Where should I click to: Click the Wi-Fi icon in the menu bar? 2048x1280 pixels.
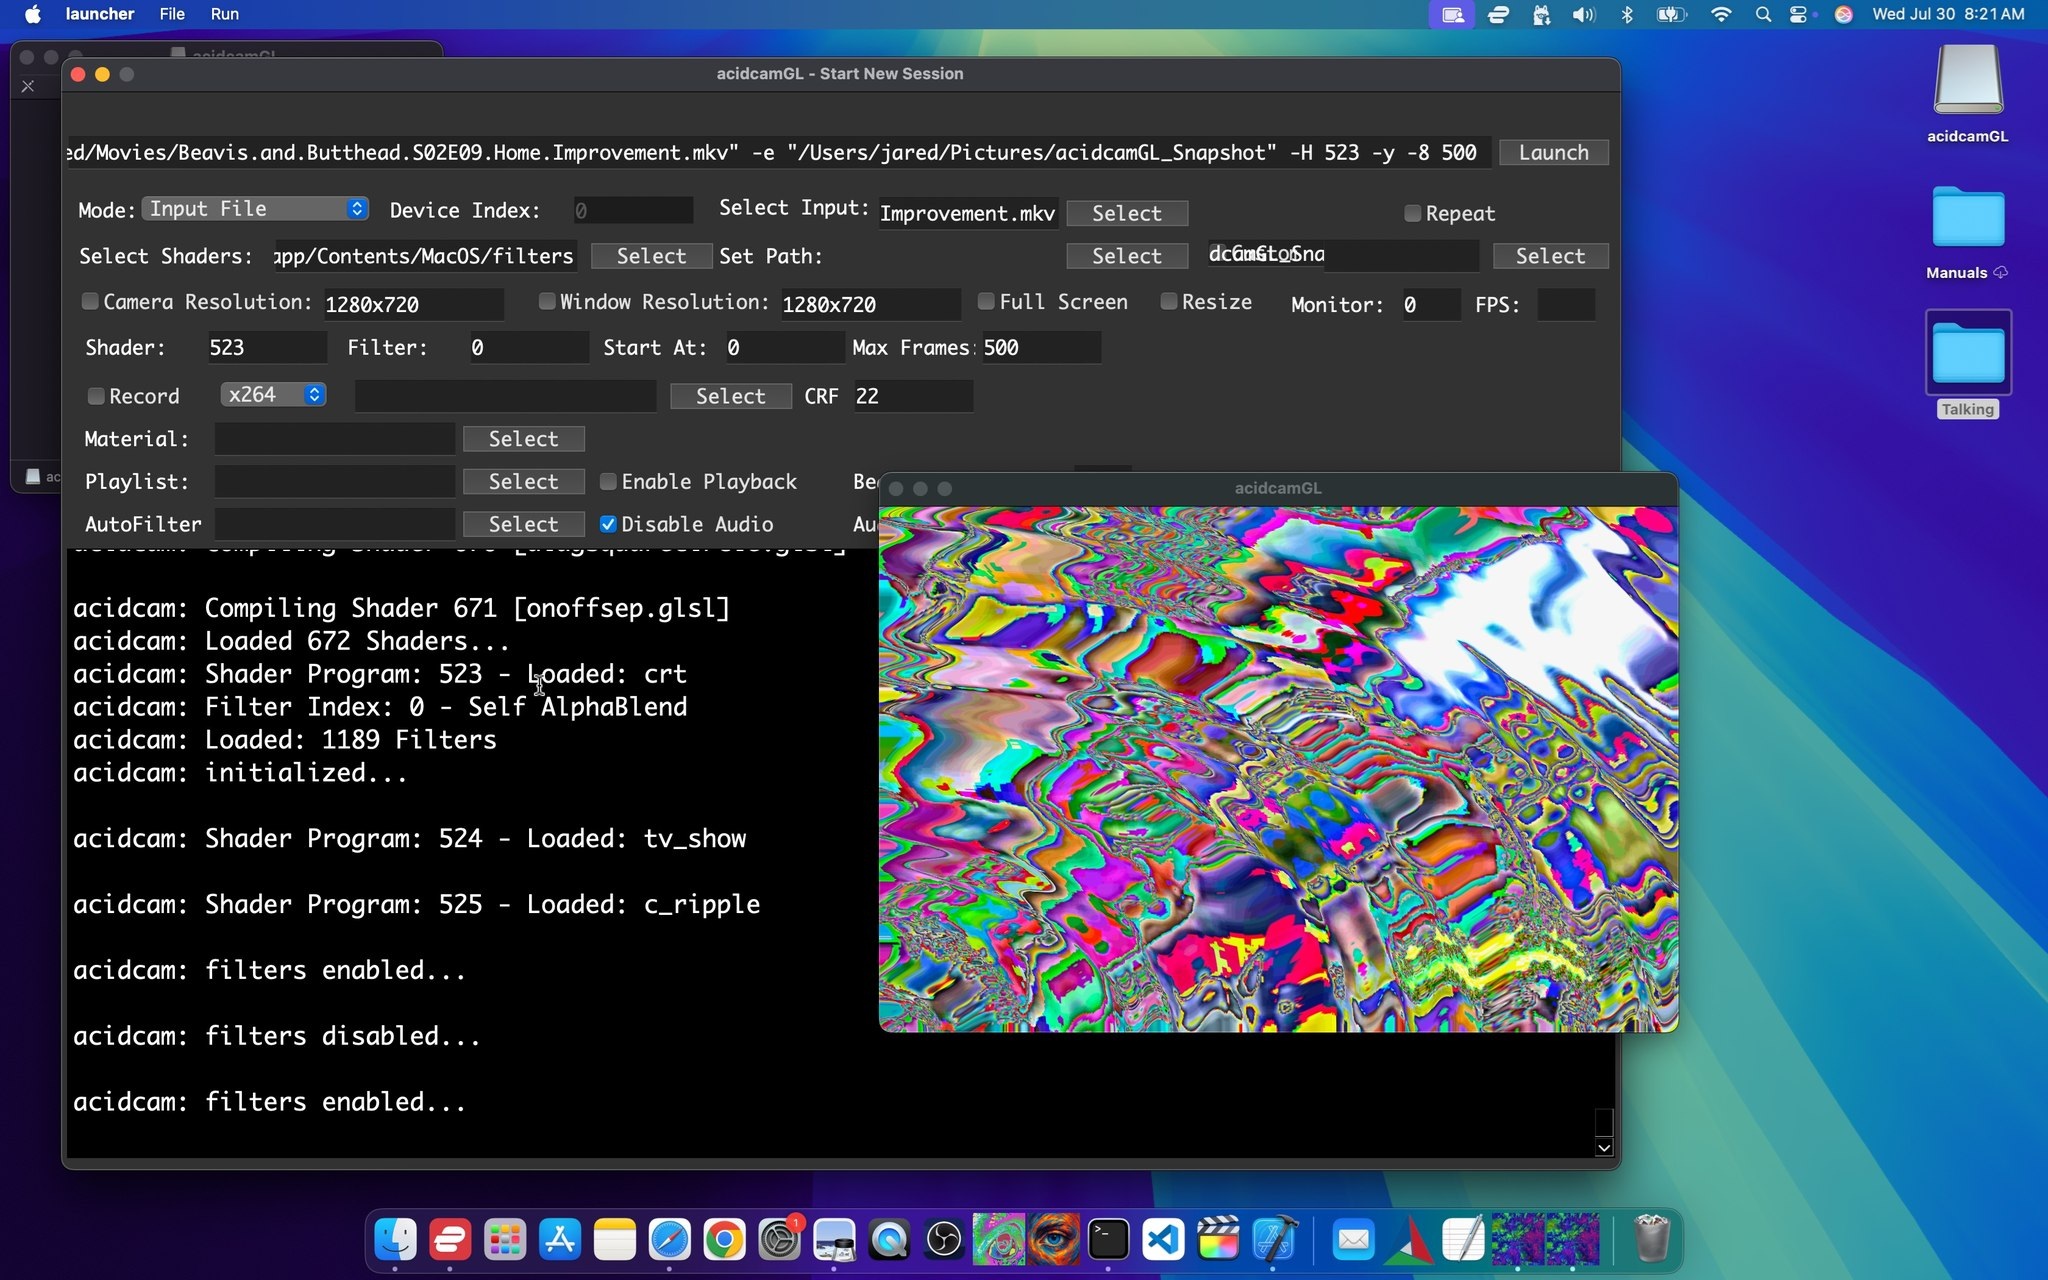pos(1720,14)
